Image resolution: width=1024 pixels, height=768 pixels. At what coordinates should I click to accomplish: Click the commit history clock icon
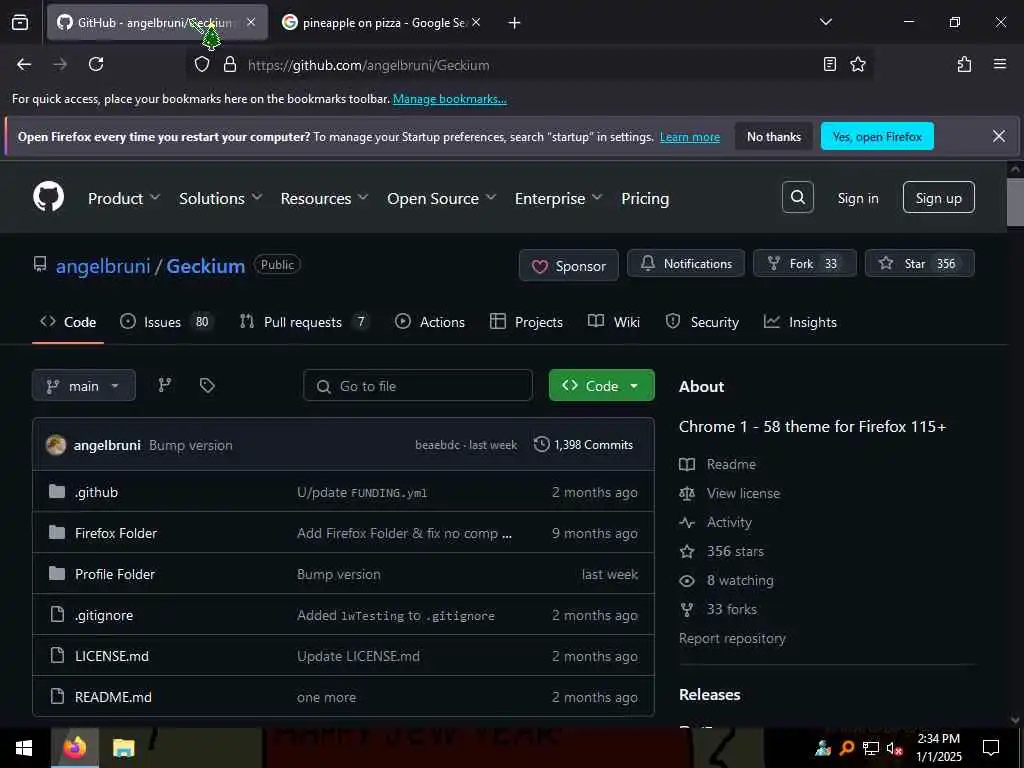click(x=541, y=444)
